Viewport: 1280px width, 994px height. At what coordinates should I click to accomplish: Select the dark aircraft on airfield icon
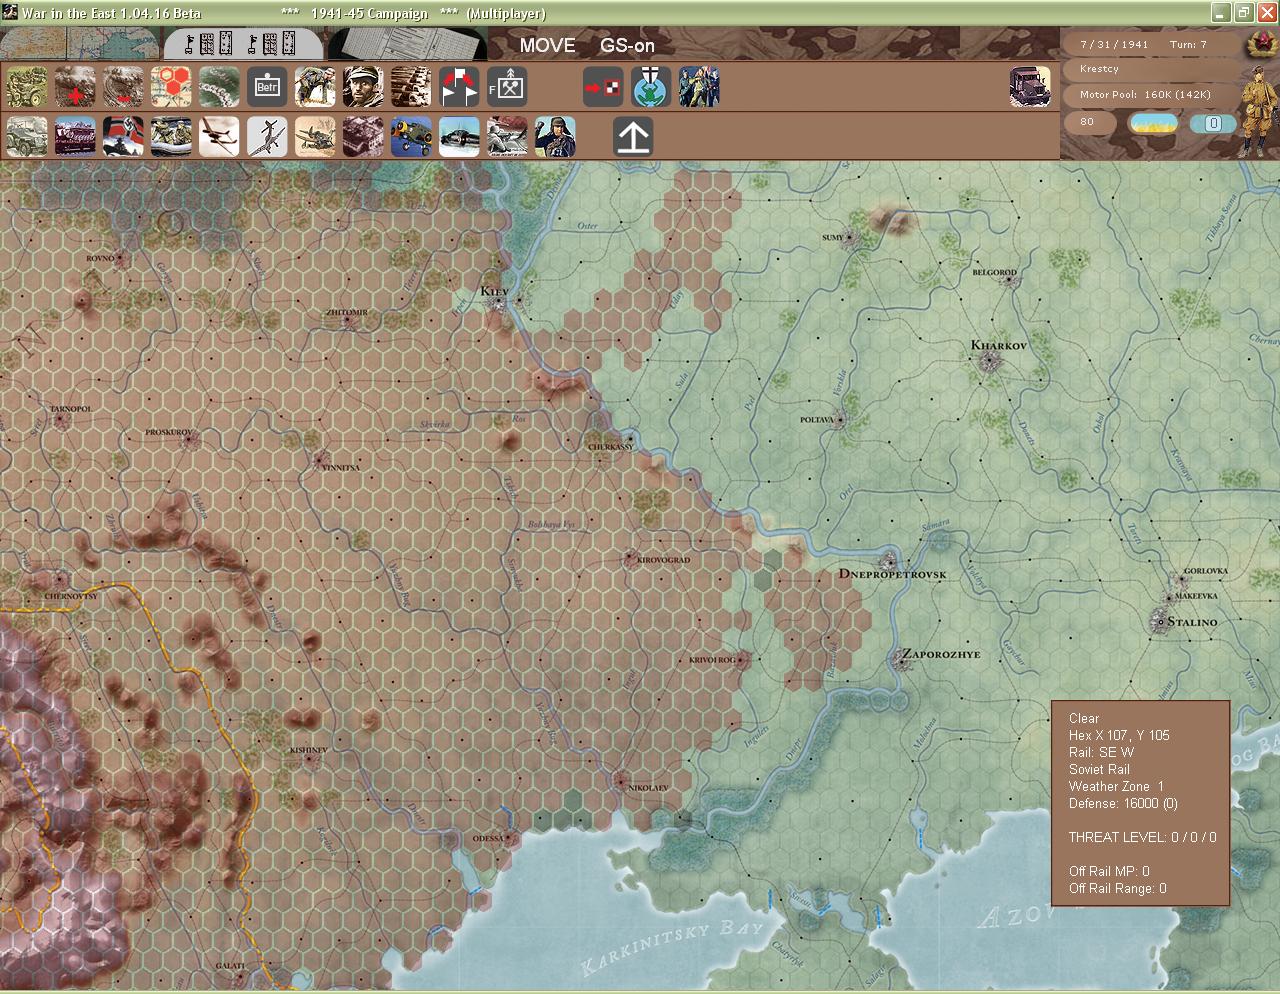tap(459, 137)
